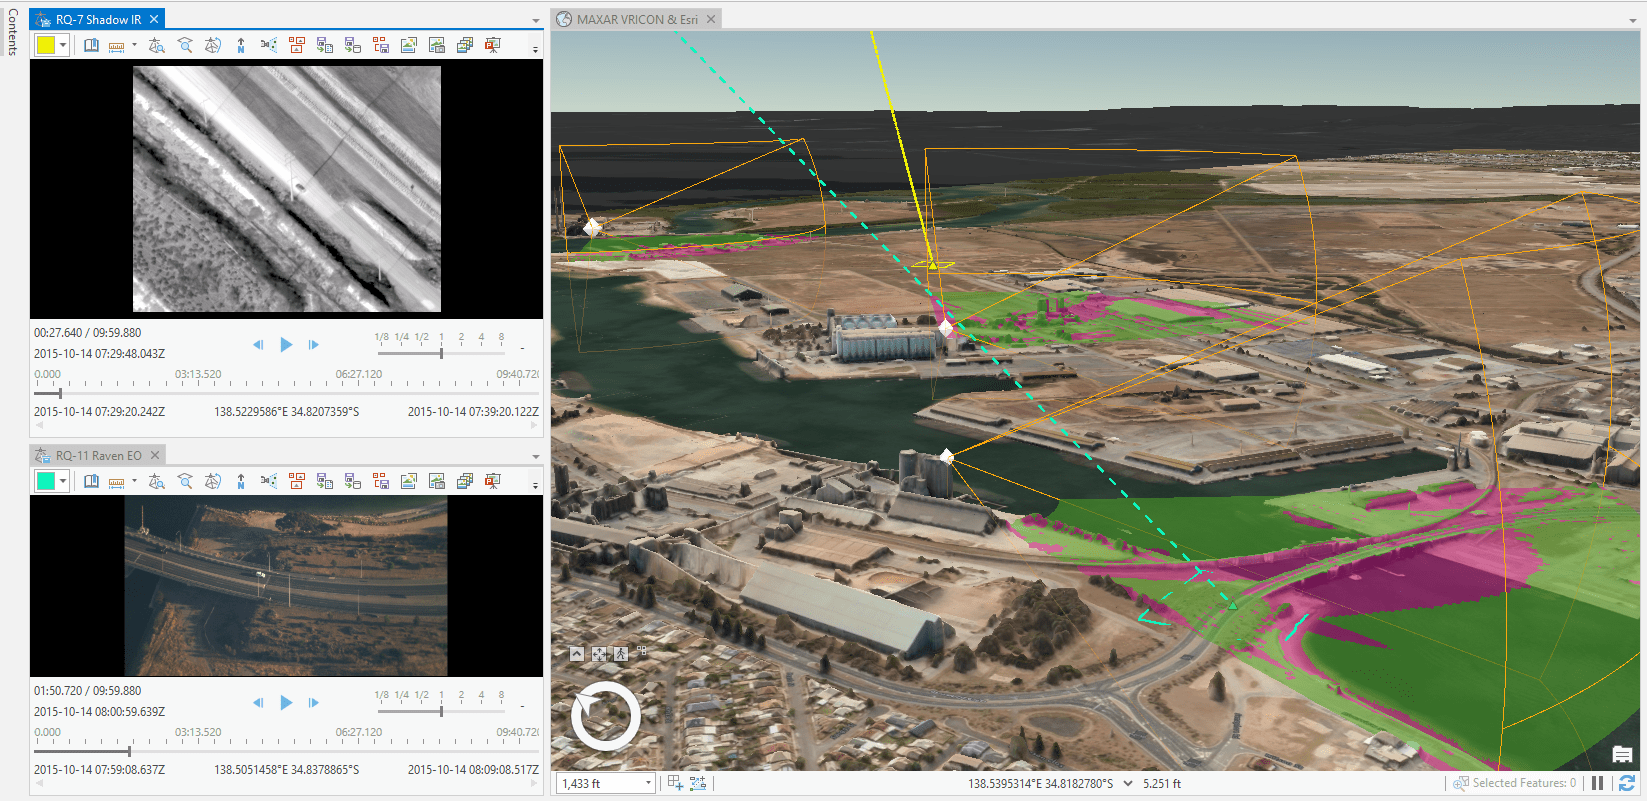Toggle north arrow in RQ-11 Raven EO toolbar
1647x801 pixels.
coord(241,481)
